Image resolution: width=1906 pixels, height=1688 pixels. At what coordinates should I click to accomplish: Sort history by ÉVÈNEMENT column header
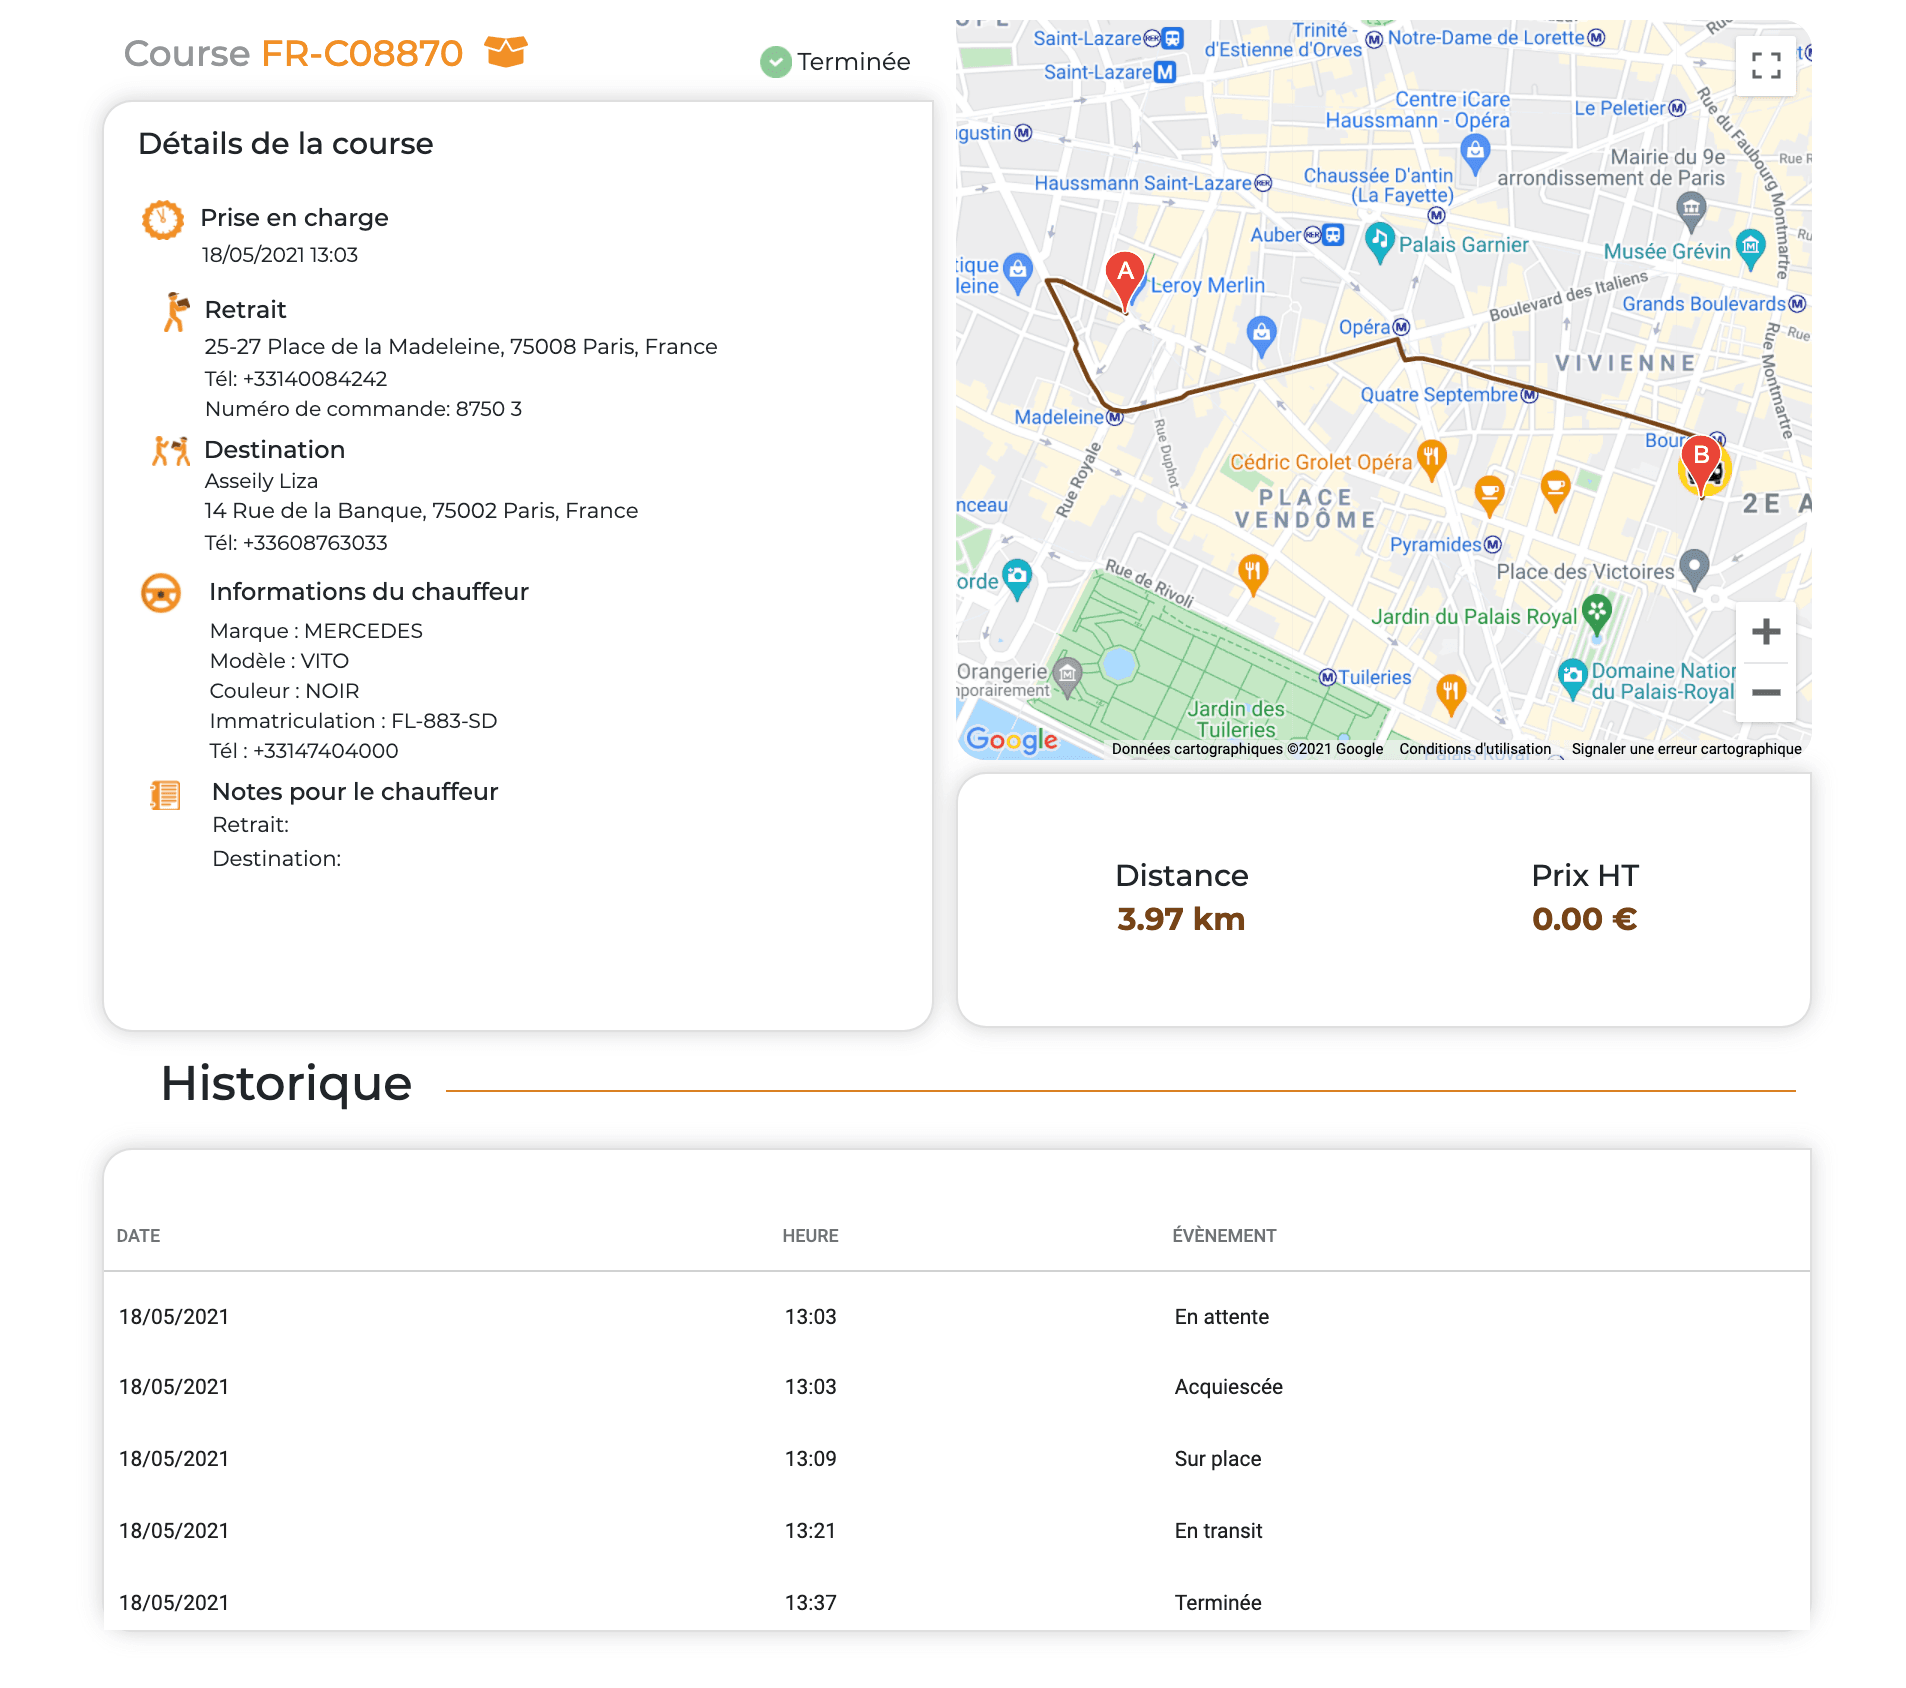pyautogui.click(x=1224, y=1236)
